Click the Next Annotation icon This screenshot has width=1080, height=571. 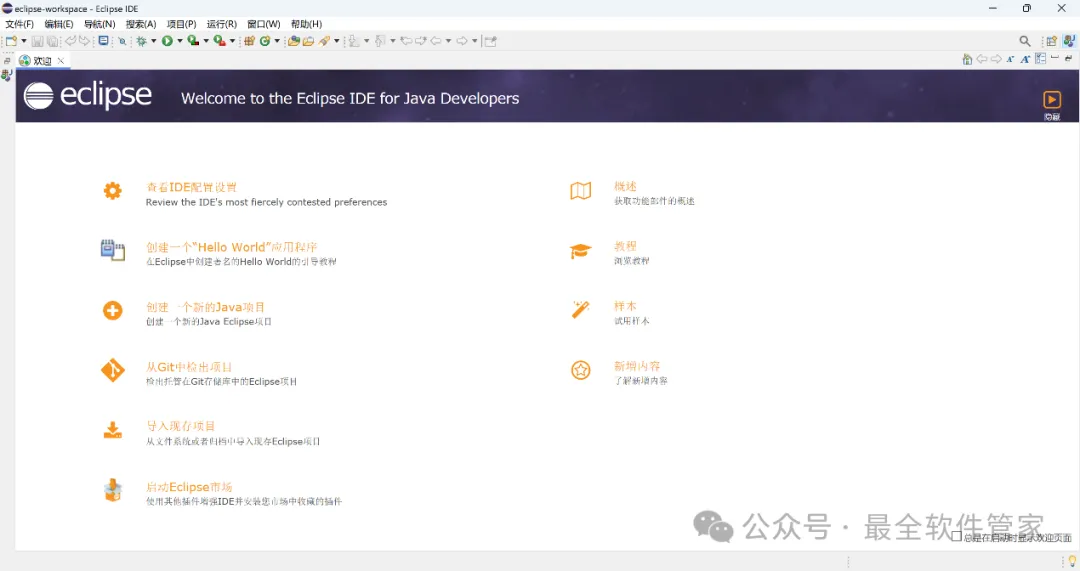click(x=353, y=41)
